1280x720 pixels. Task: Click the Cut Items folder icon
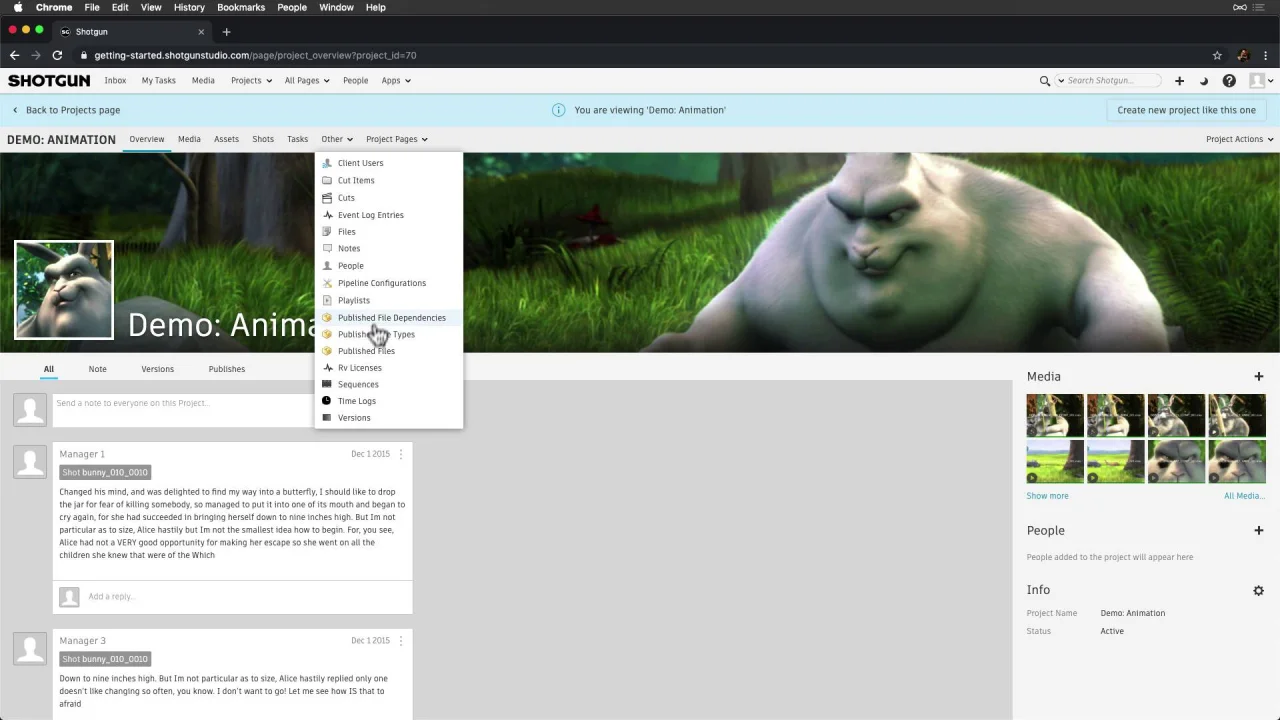click(327, 180)
